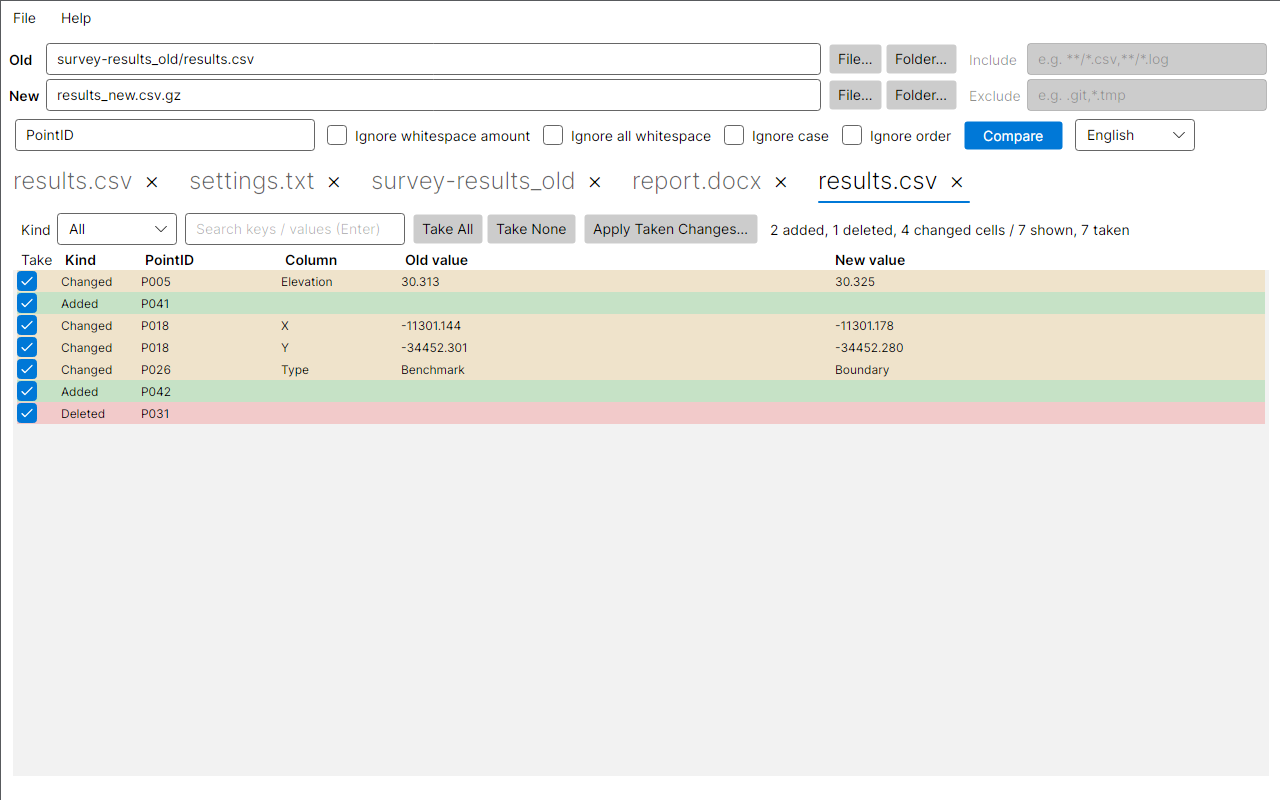
Task: Uncheck Take for Deleted P031 row
Action: click(x=27, y=414)
